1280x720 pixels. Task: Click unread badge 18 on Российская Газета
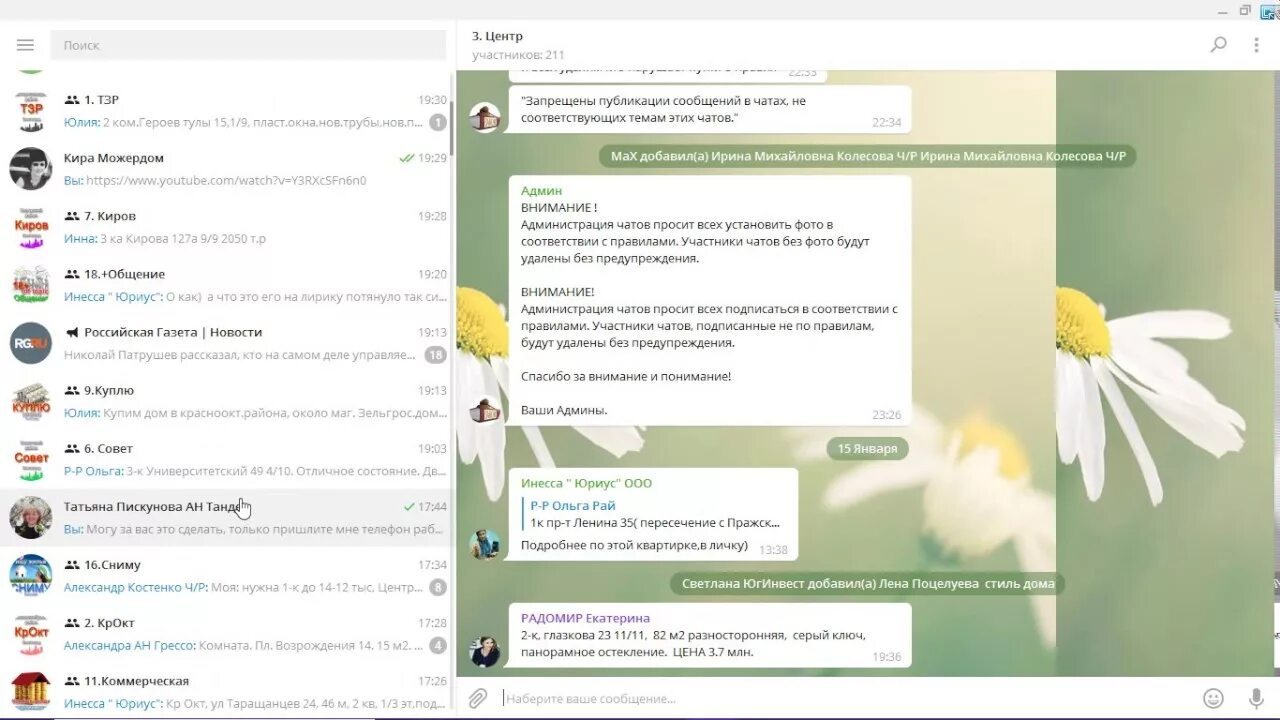tap(435, 355)
